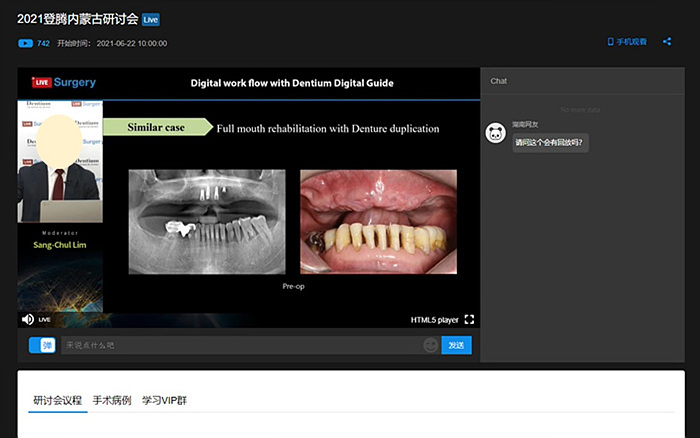The width and height of the screenshot is (700, 438).
Task: Open the 手机观看 mobile viewing link
Action: [627, 42]
